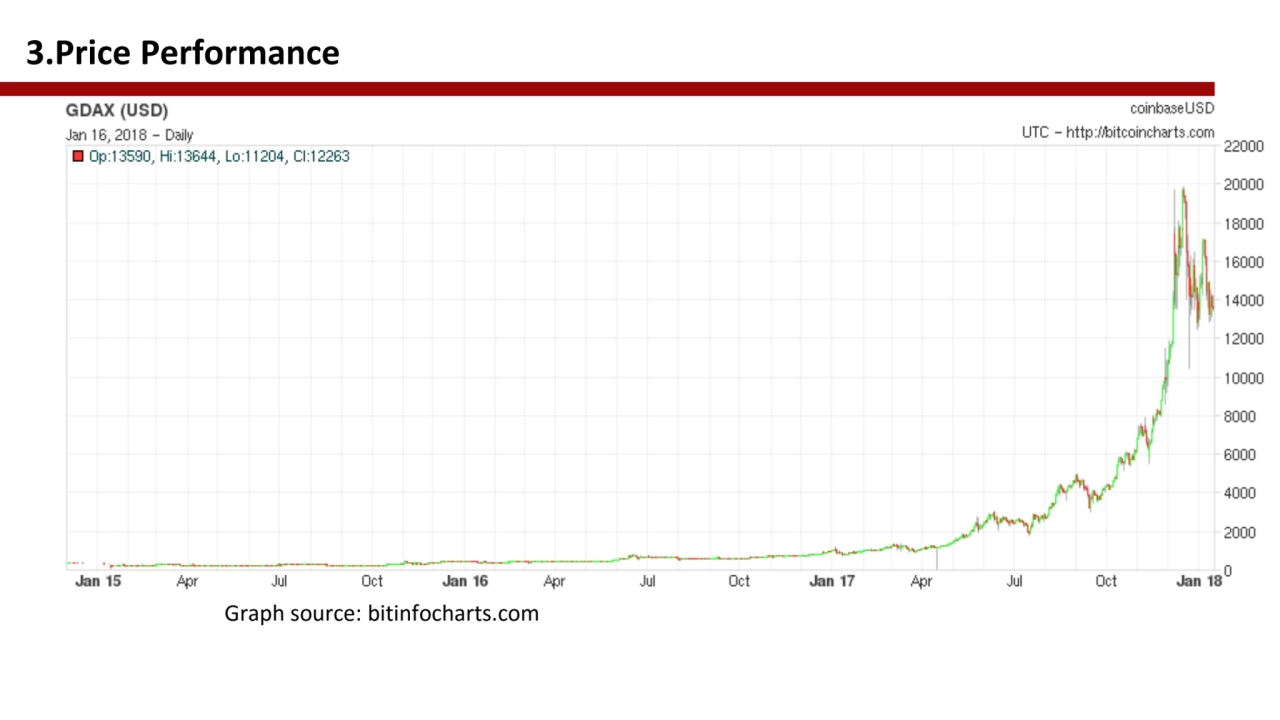This screenshot has width=1280, height=720.
Task: Click the price peak near 20000 on chart
Action: (x=1183, y=189)
